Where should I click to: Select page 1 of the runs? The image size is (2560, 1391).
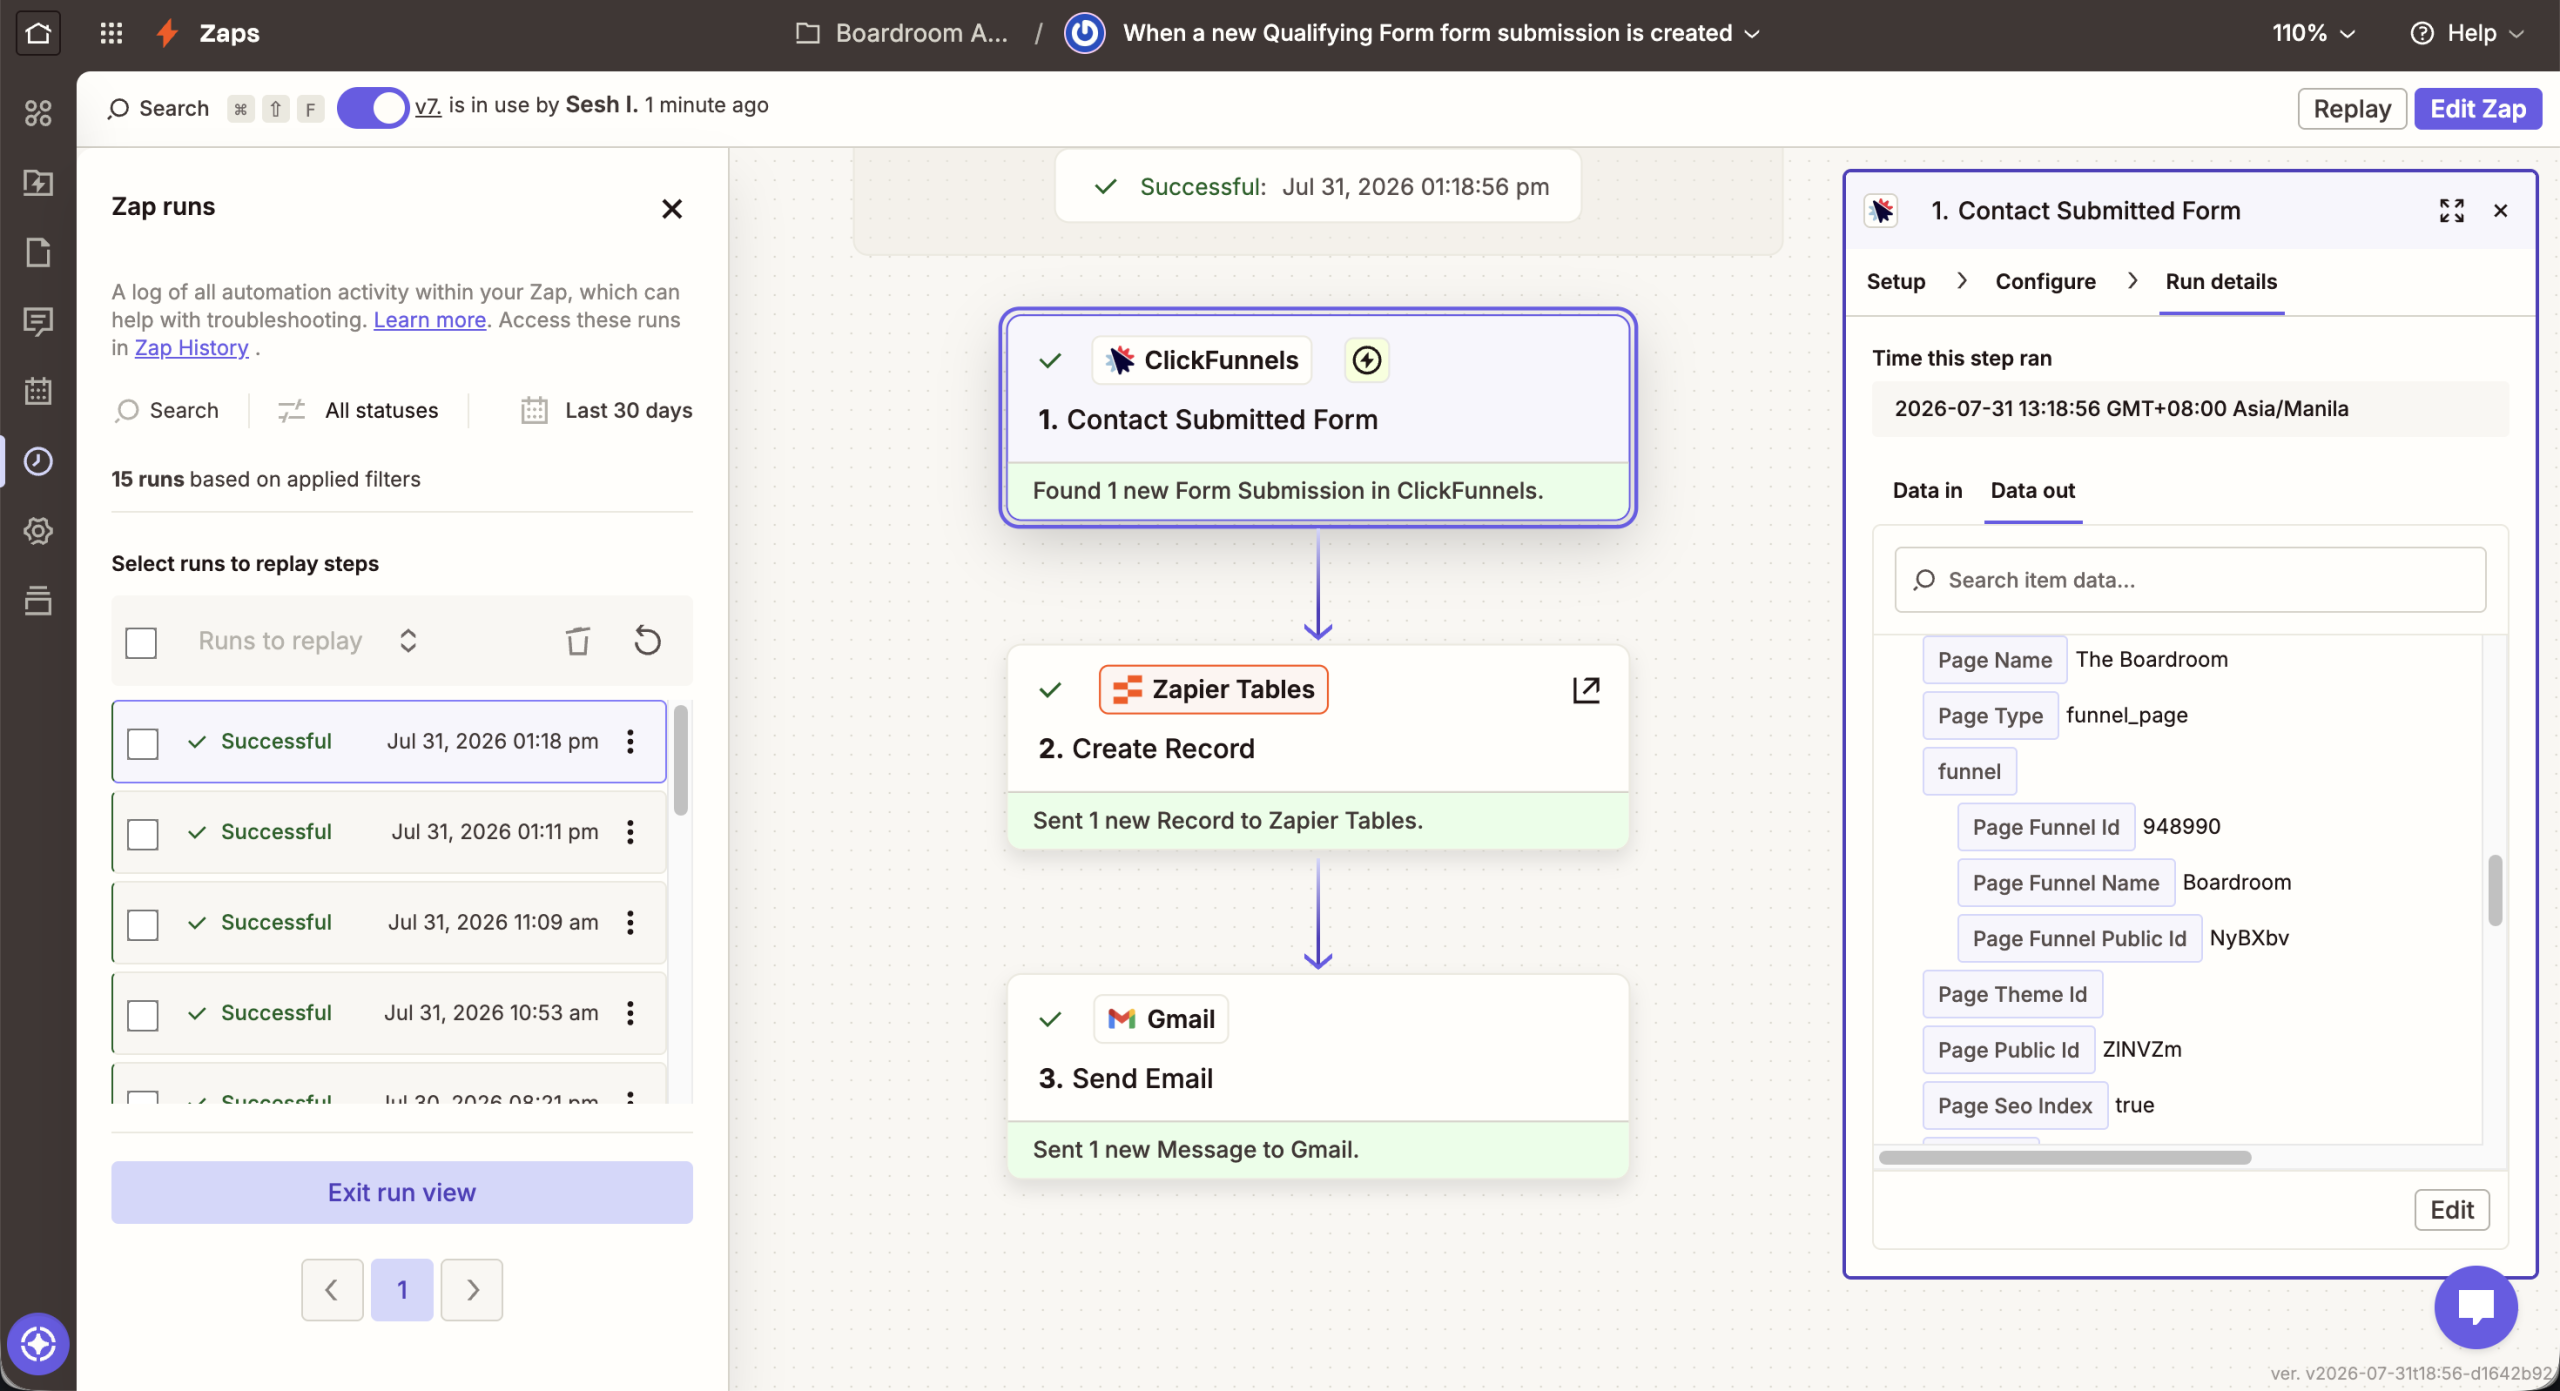tap(402, 1290)
